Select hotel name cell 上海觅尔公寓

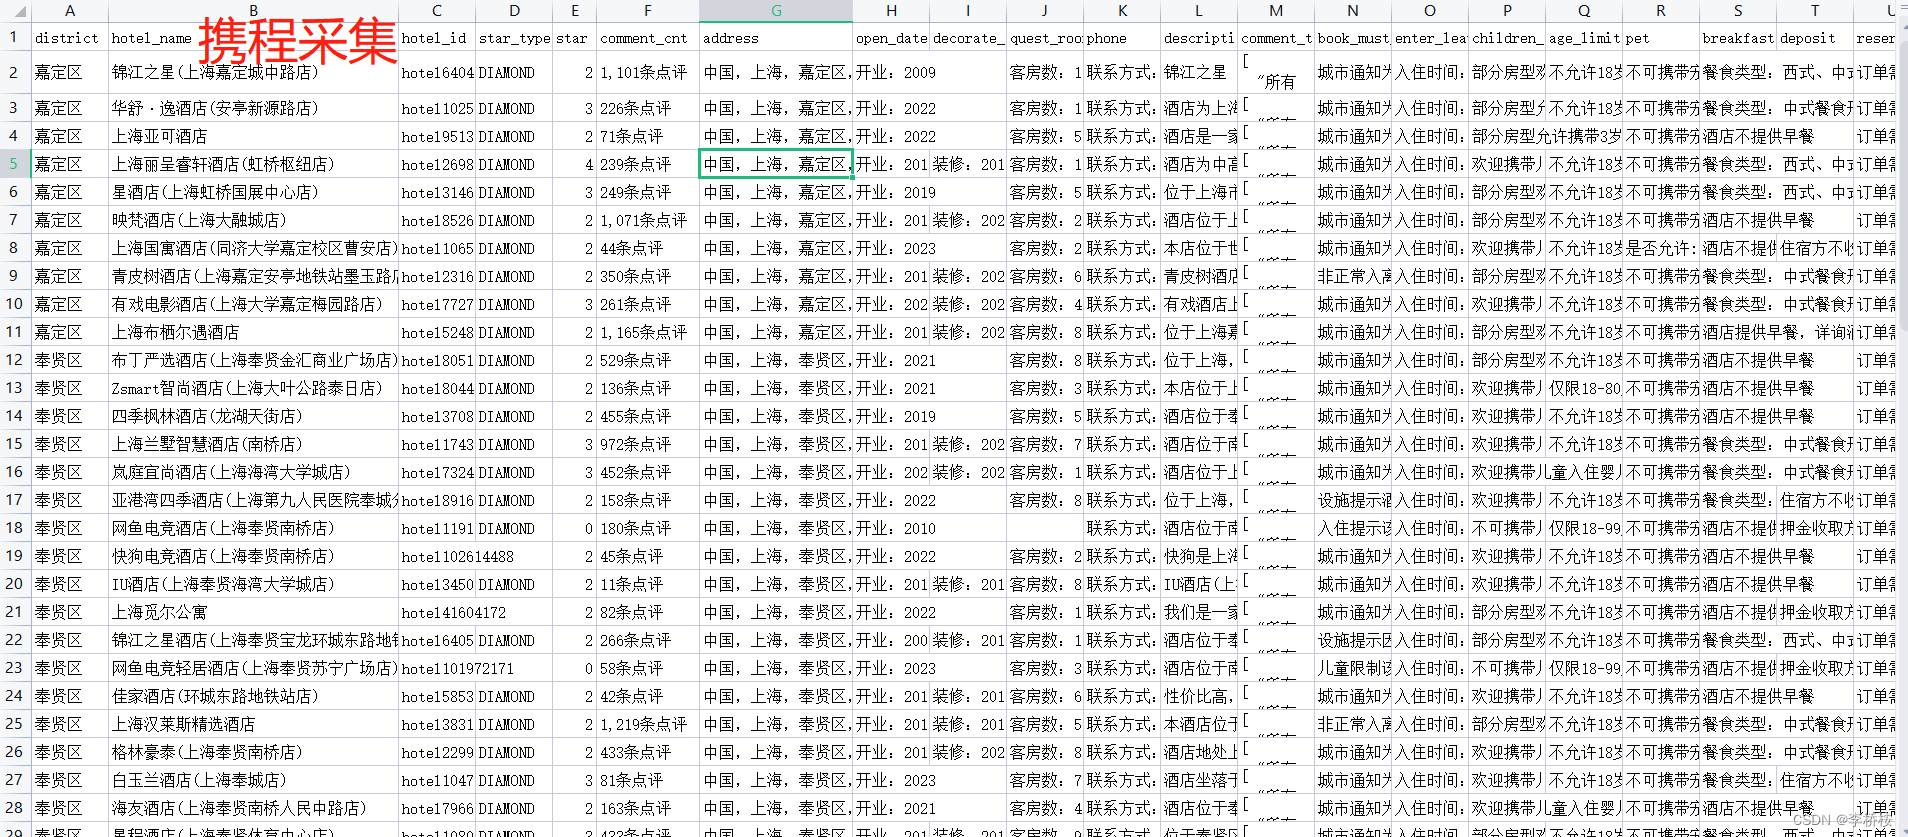tap(253, 612)
